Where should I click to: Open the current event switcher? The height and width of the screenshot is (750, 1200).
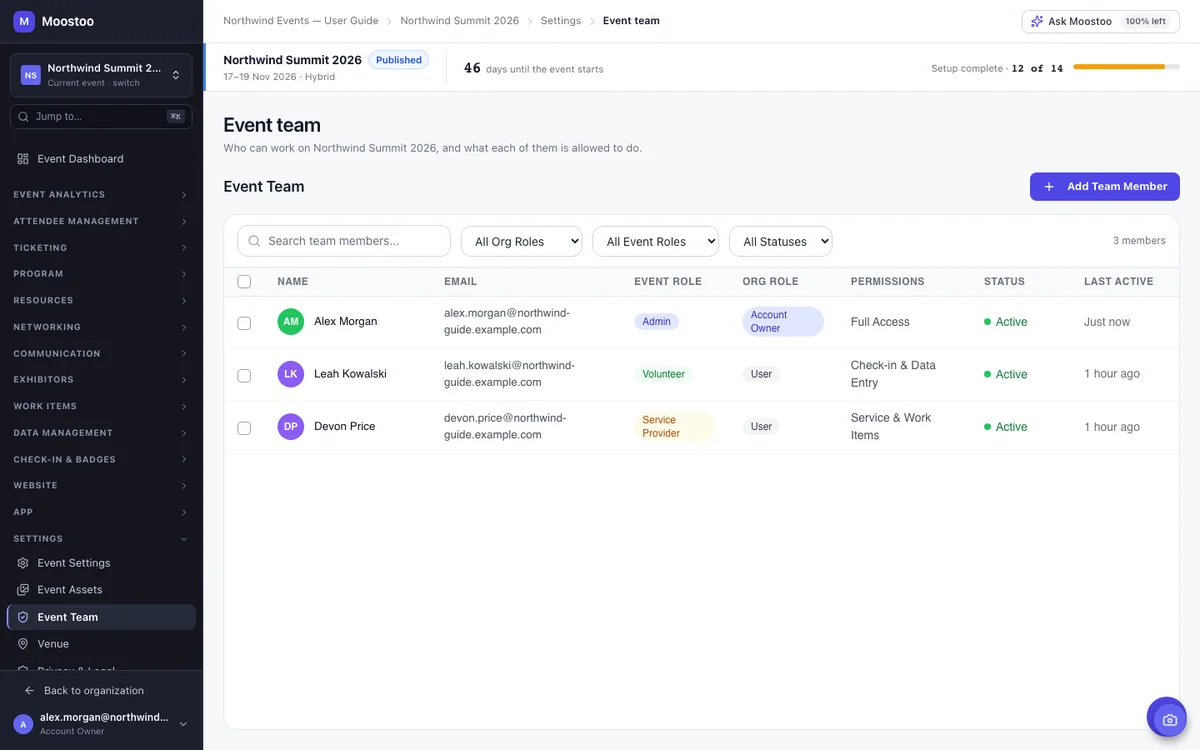click(x=101, y=75)
